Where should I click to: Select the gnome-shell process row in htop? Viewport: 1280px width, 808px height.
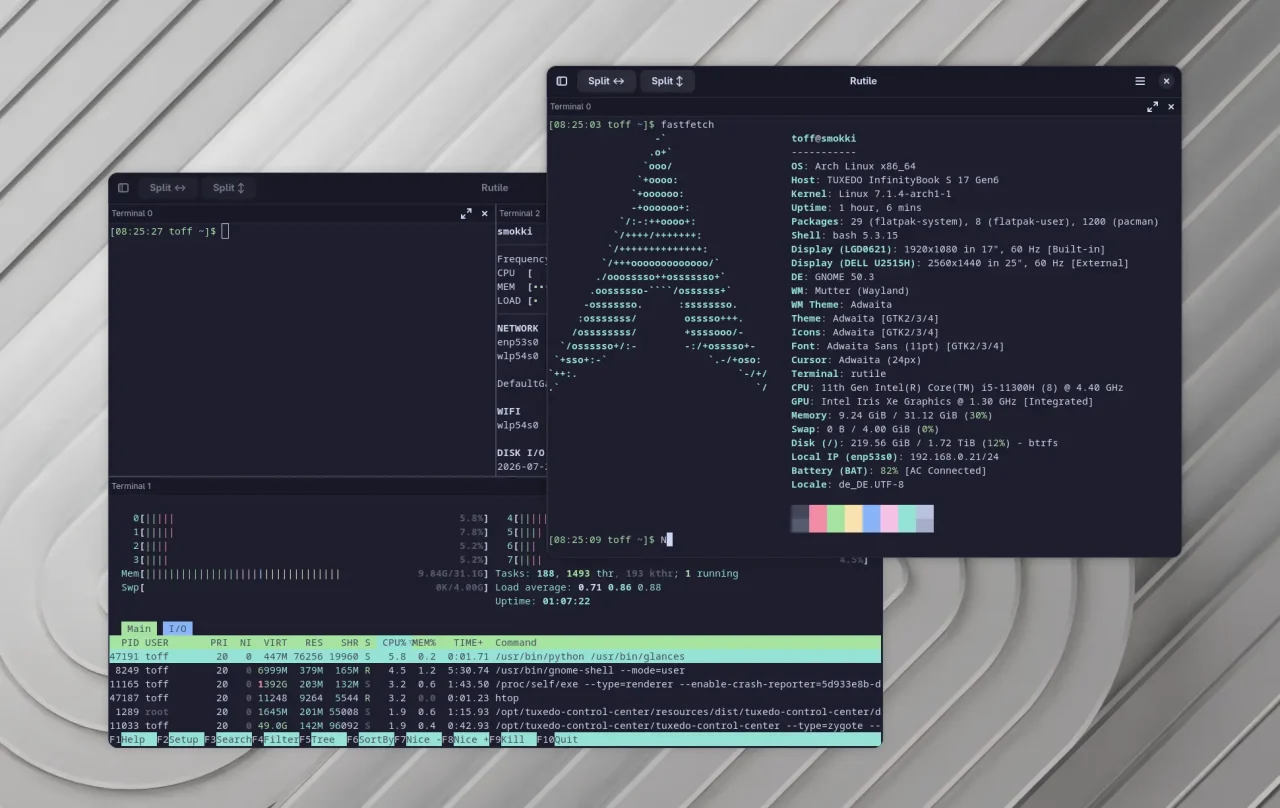[x=495, y=670]
